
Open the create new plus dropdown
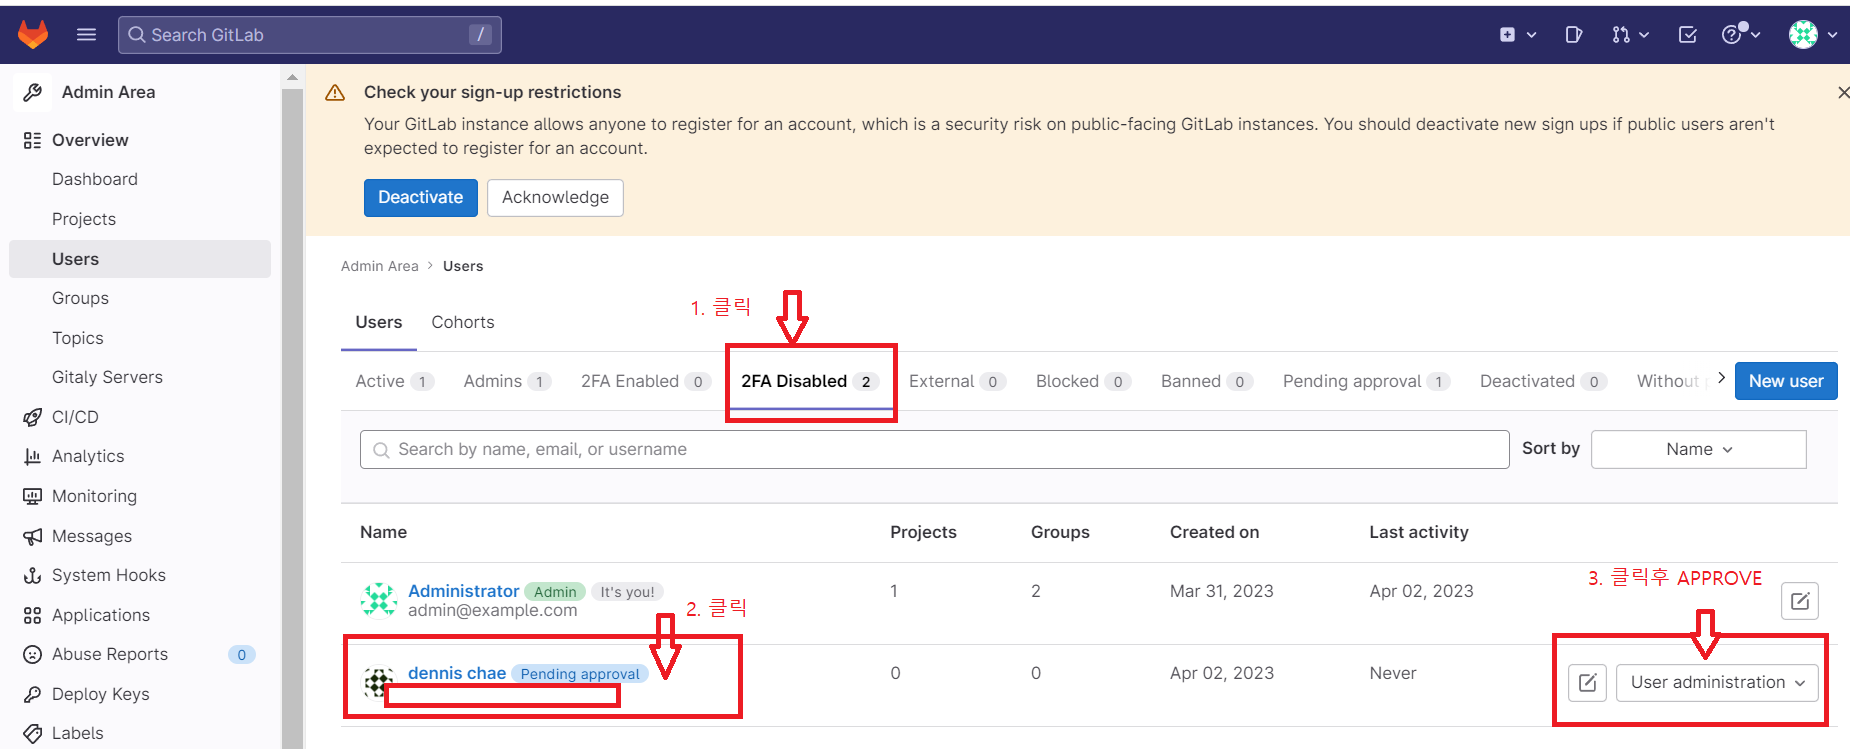click(x=1517, y=34)
